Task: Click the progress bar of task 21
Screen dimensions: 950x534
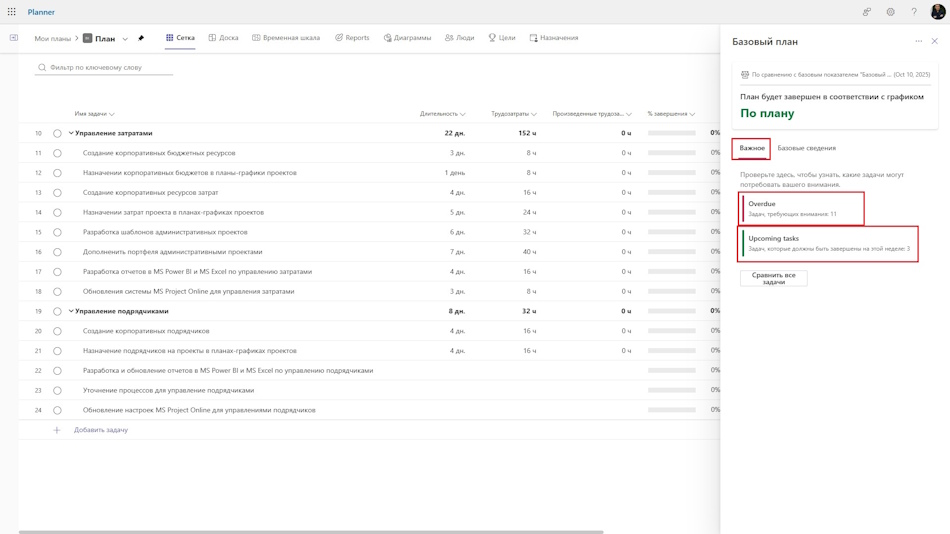Action: click(x=671, y=350)
